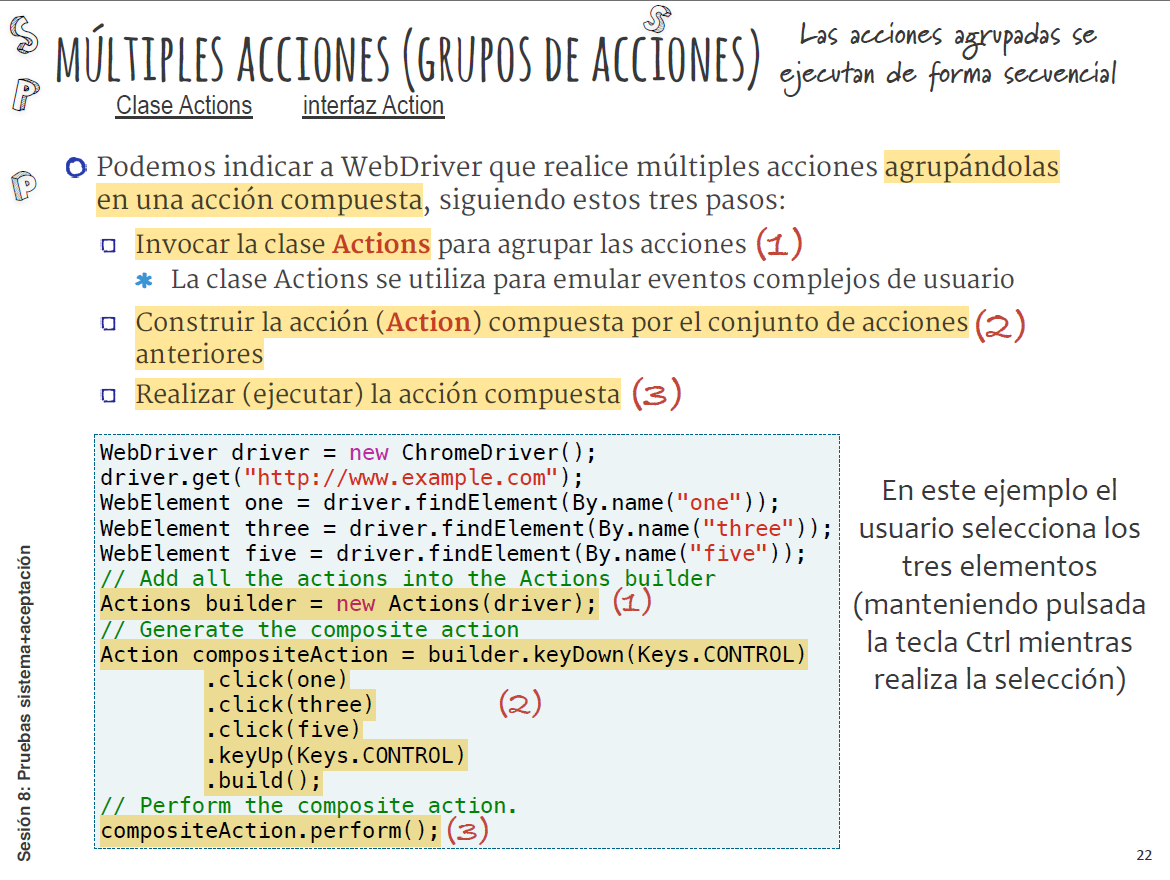
Task: Click the P annotation icon beside the main bullet
Action: 22,187
